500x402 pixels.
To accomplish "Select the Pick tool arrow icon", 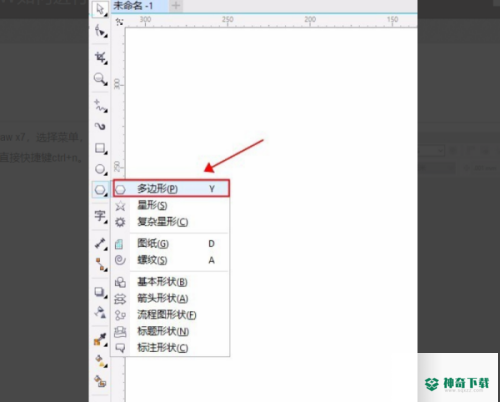I will (100, 9).
